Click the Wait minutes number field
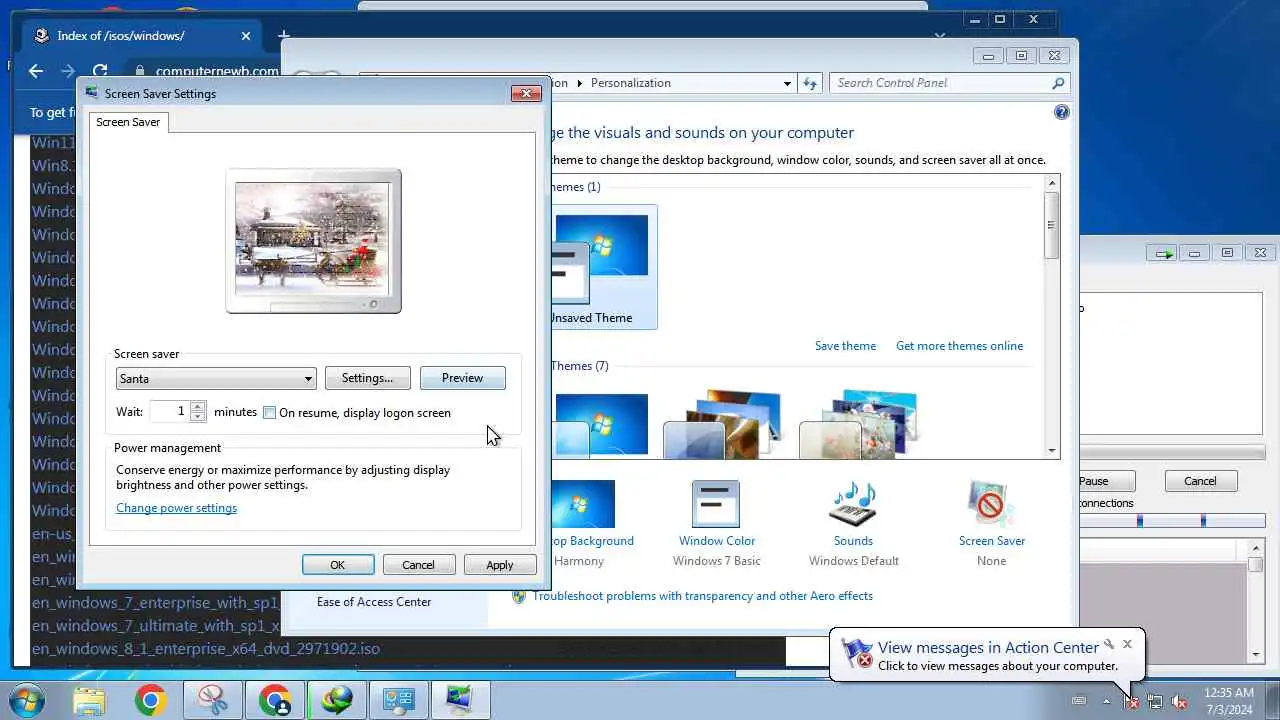The width and height of the screenshot is (1280, 720). tap(170, 412)
